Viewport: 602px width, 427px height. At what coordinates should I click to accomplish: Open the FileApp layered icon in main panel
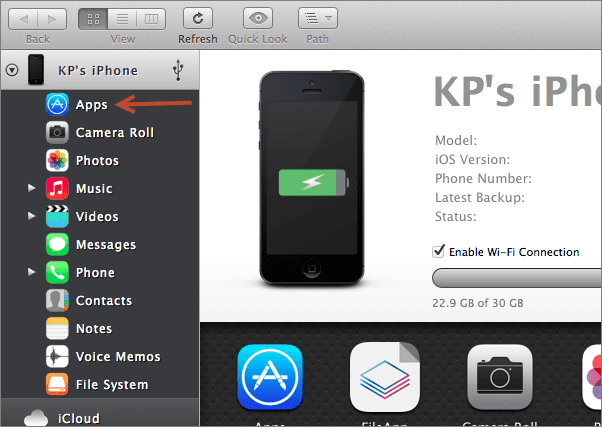pyautogui.click(x=384, y=377)
